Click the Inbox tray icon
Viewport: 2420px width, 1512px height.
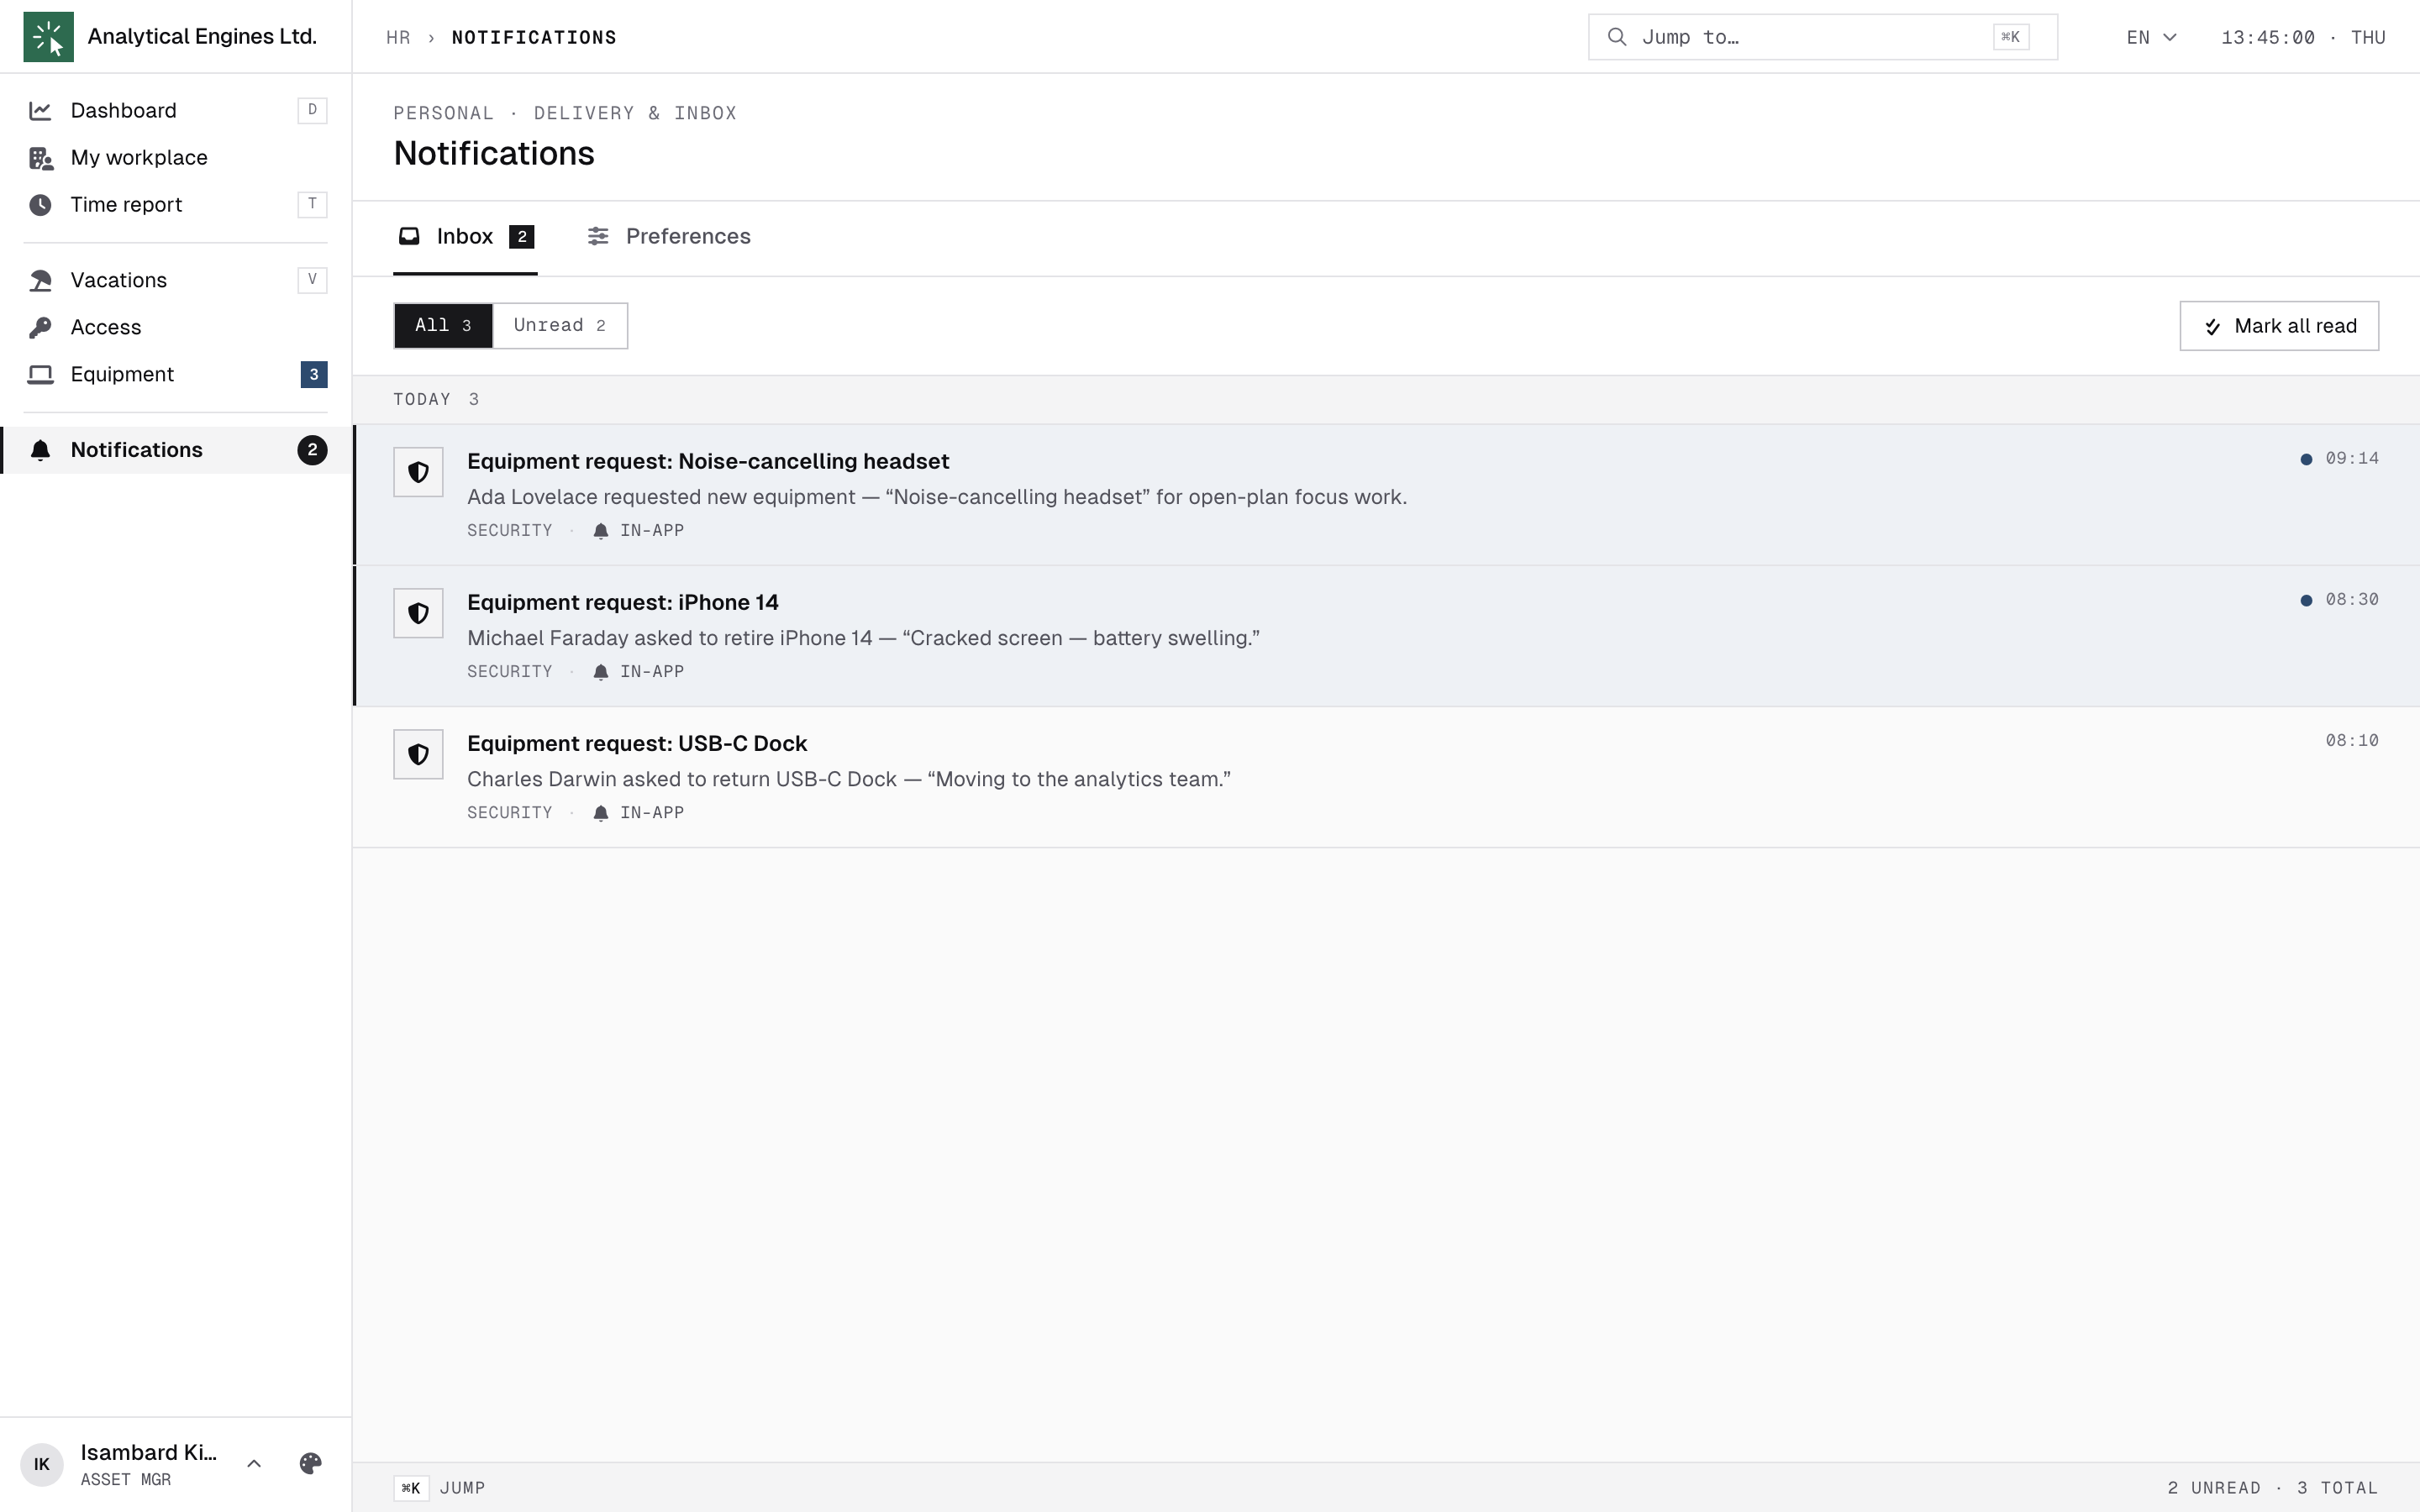point(409,236)
